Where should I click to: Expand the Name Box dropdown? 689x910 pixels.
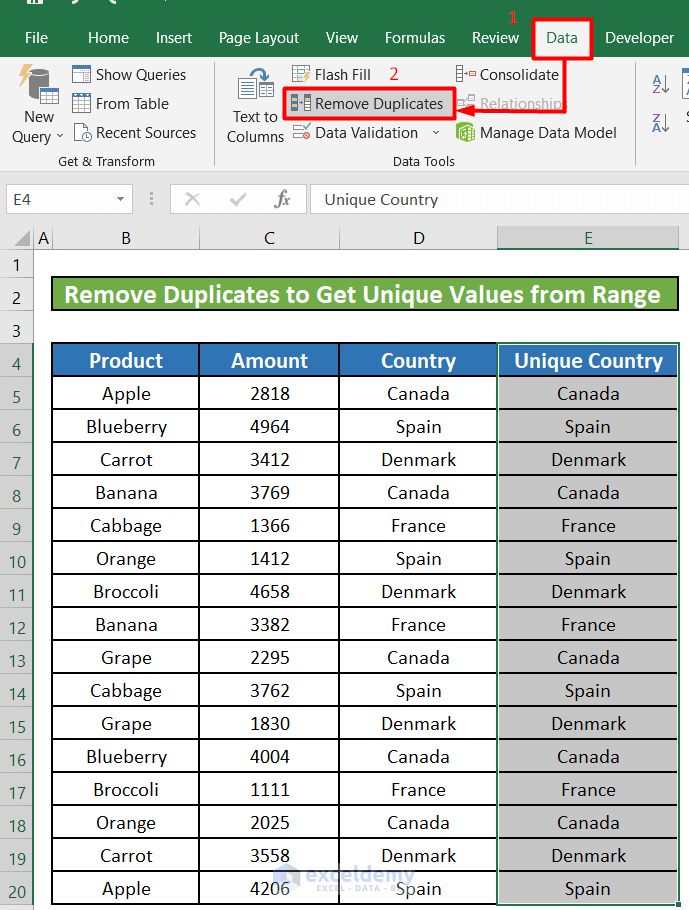coord(121,200)
